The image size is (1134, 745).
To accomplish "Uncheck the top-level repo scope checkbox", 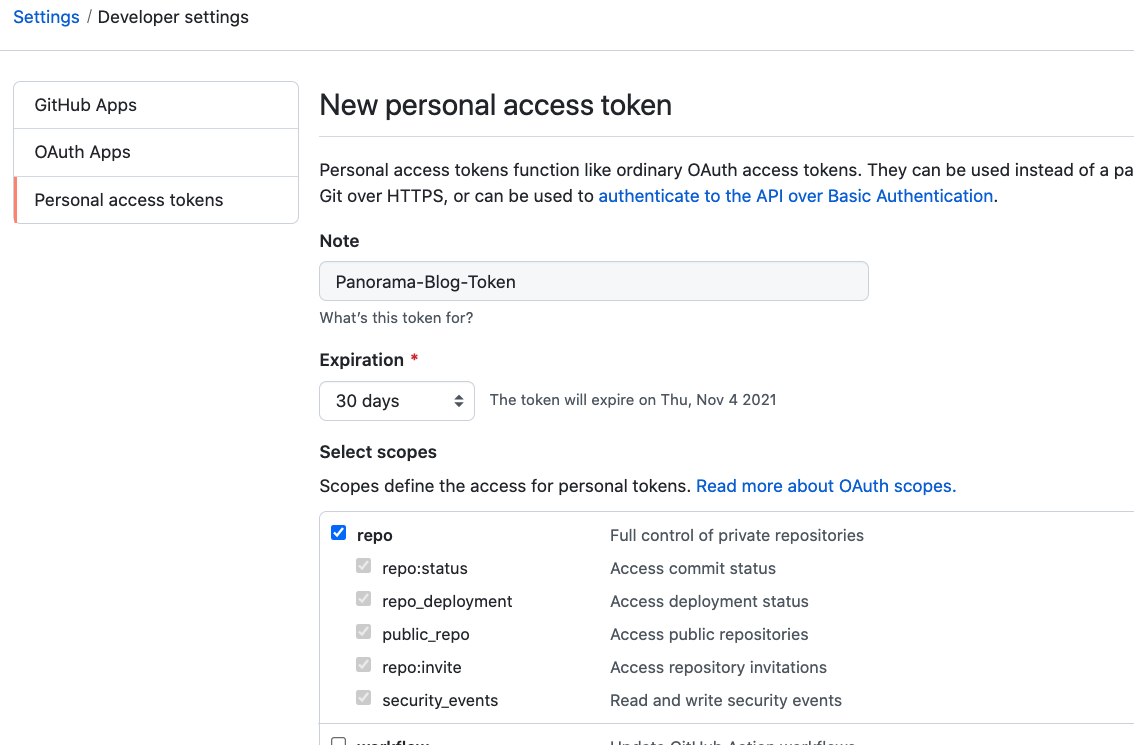I will [x=339, y=533].
